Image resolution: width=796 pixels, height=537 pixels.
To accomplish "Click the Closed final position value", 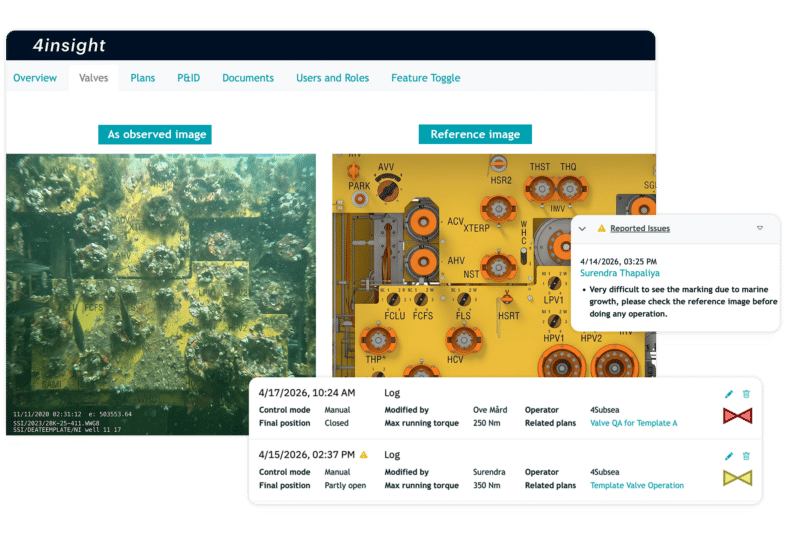I will [337, 423].
